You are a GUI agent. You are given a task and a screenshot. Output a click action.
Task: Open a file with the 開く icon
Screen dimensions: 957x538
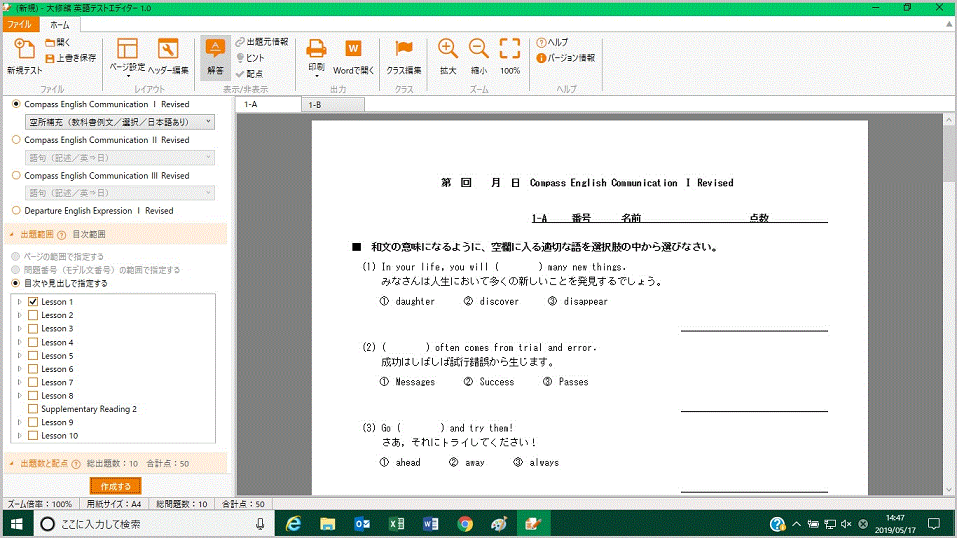tap(58, 42)
